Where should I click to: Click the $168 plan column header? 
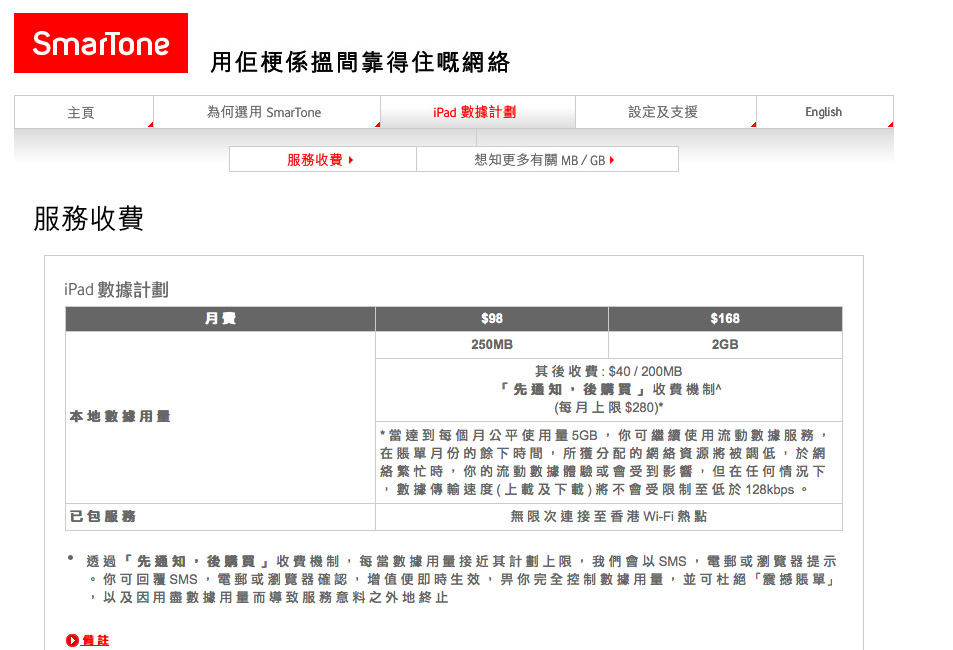(725, 319)
